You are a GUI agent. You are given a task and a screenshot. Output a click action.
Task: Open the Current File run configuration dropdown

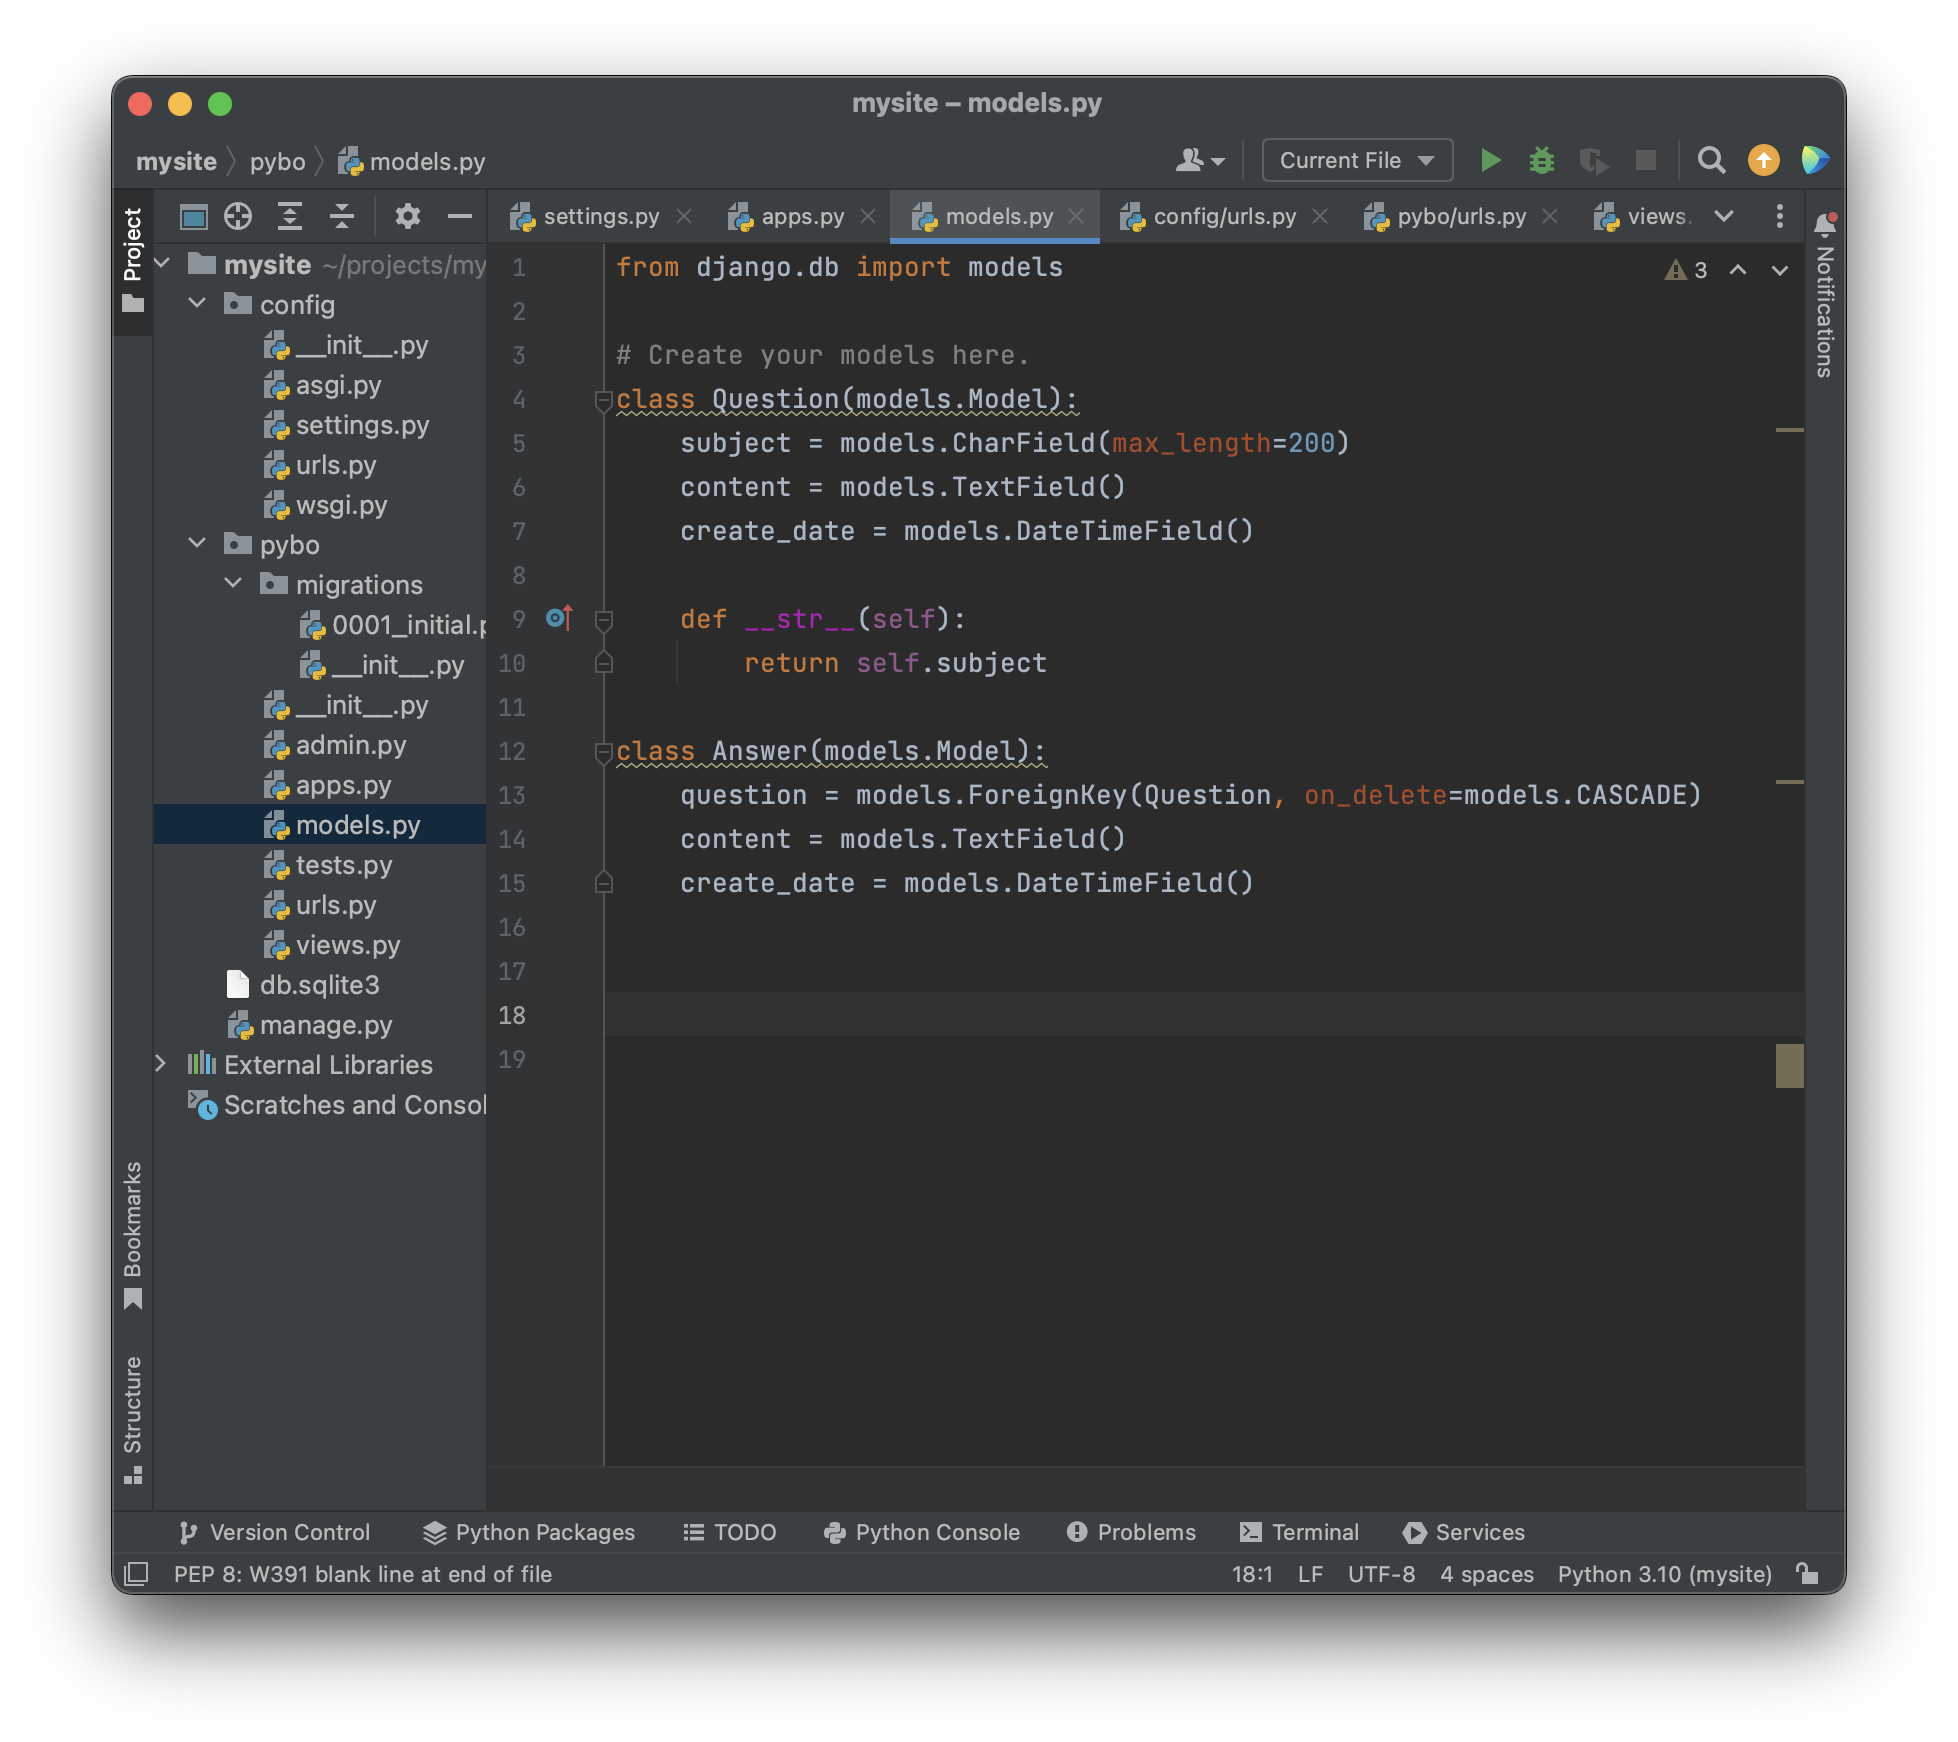[x=1356, y=160]
